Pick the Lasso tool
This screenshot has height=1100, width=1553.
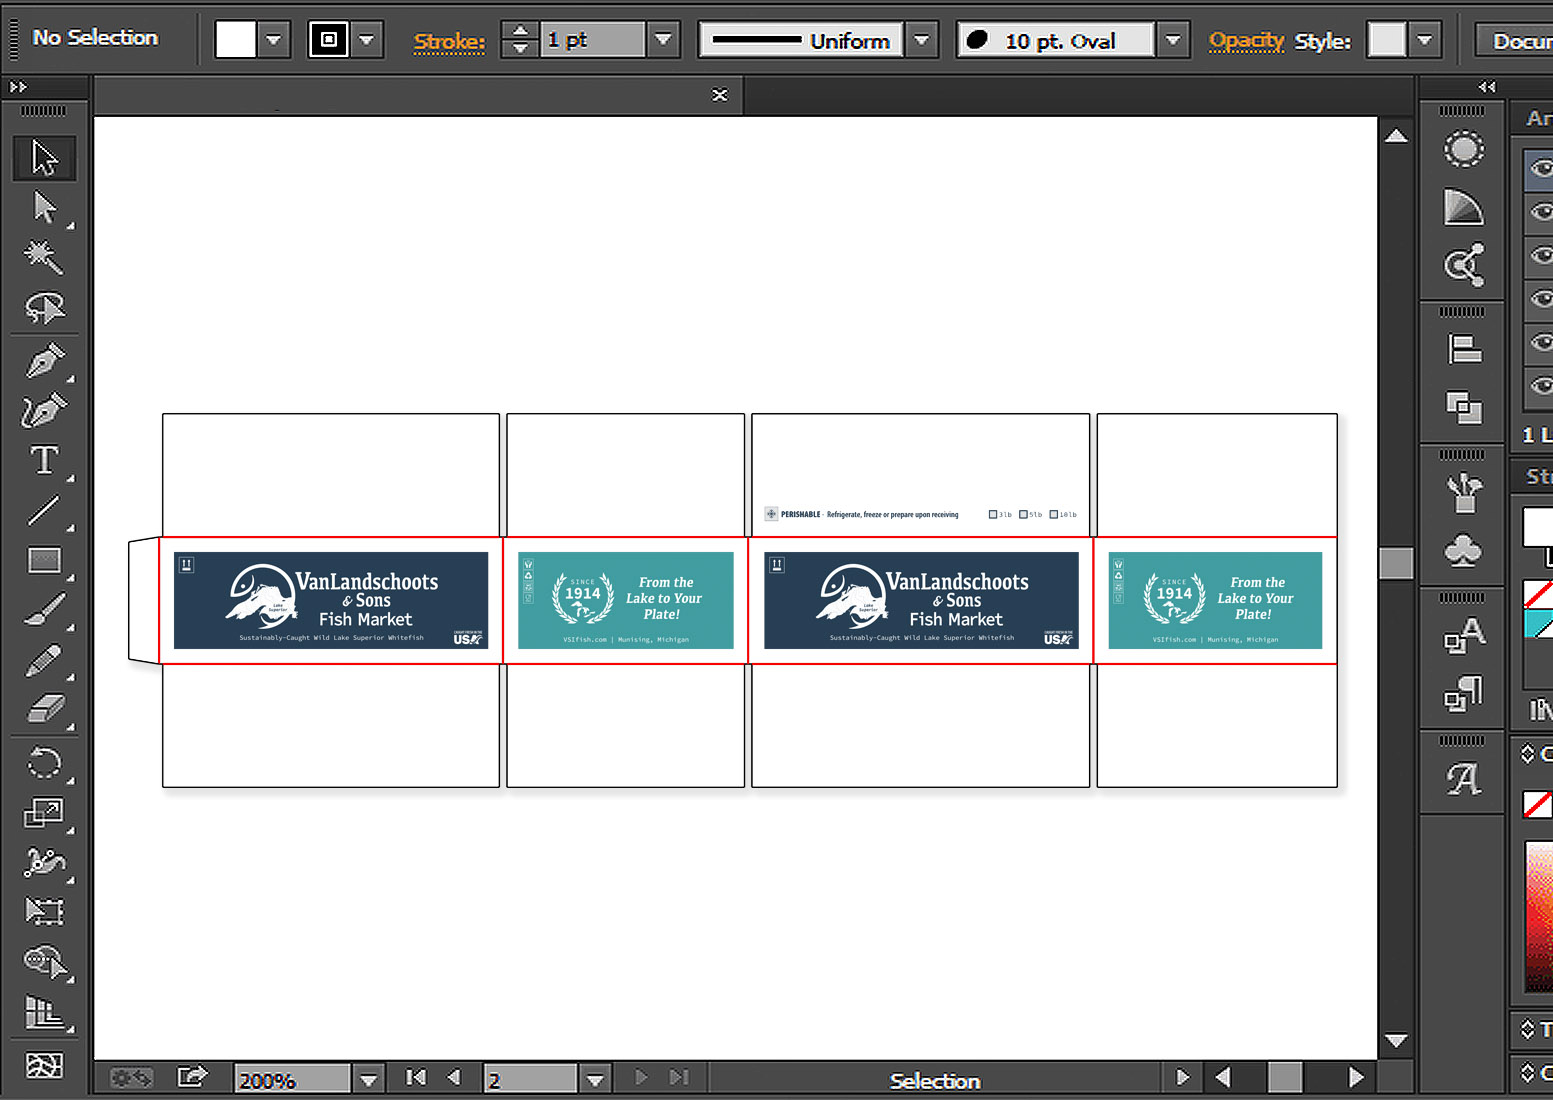tap(44, 308)
